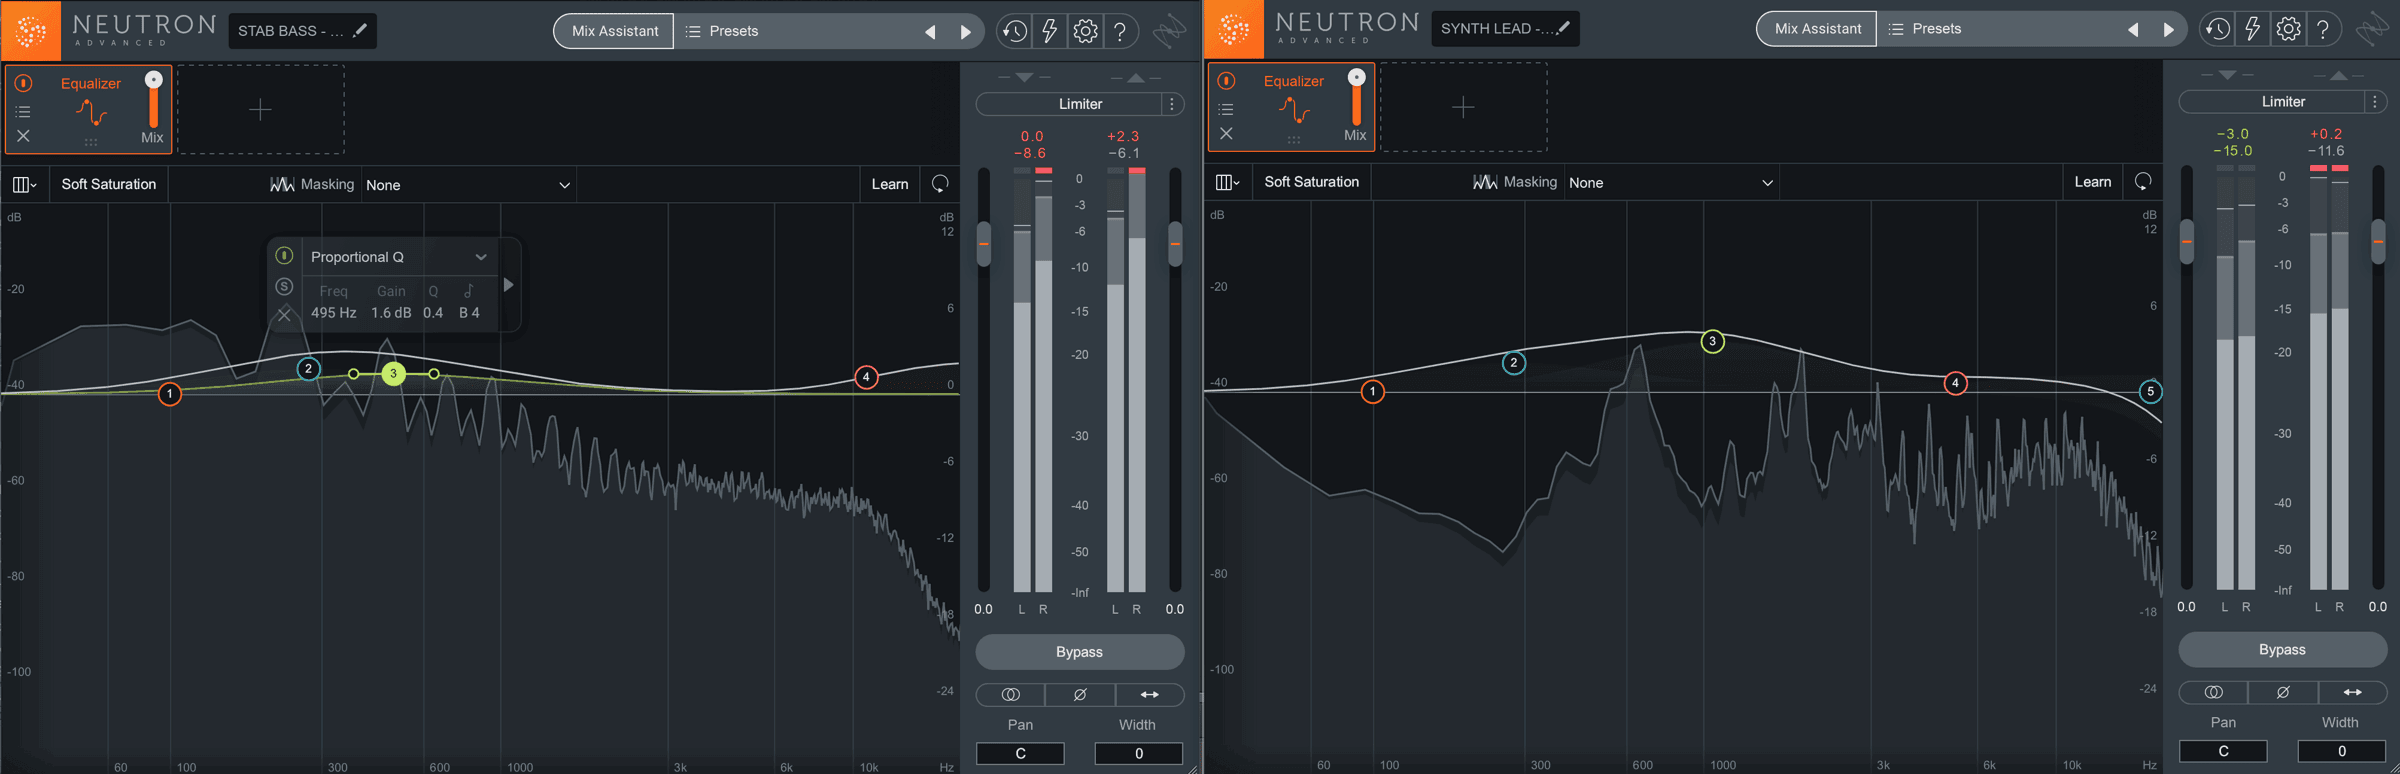Add module via plus slot in STAB BASS
This screenshot has height=774, width=2400.
(x=261, y=110)
